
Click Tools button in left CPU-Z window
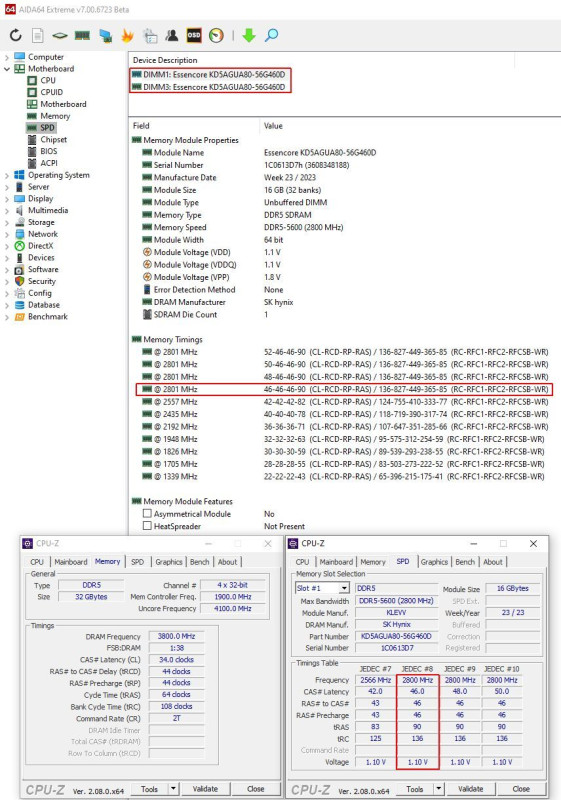[x=149, y=789]
